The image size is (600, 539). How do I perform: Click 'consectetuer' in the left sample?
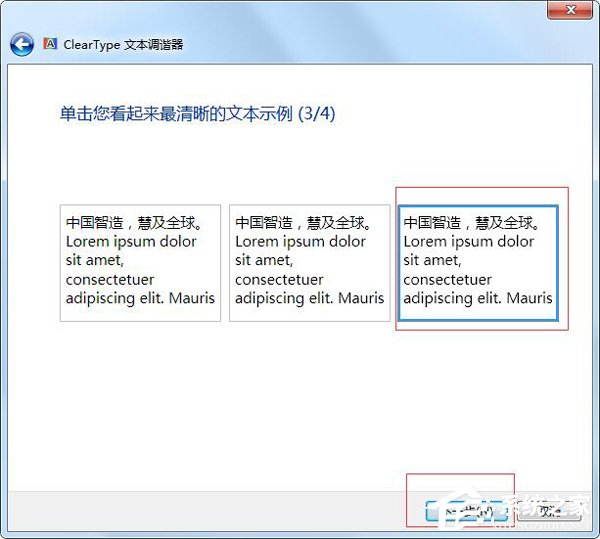(x=110, y=279)
